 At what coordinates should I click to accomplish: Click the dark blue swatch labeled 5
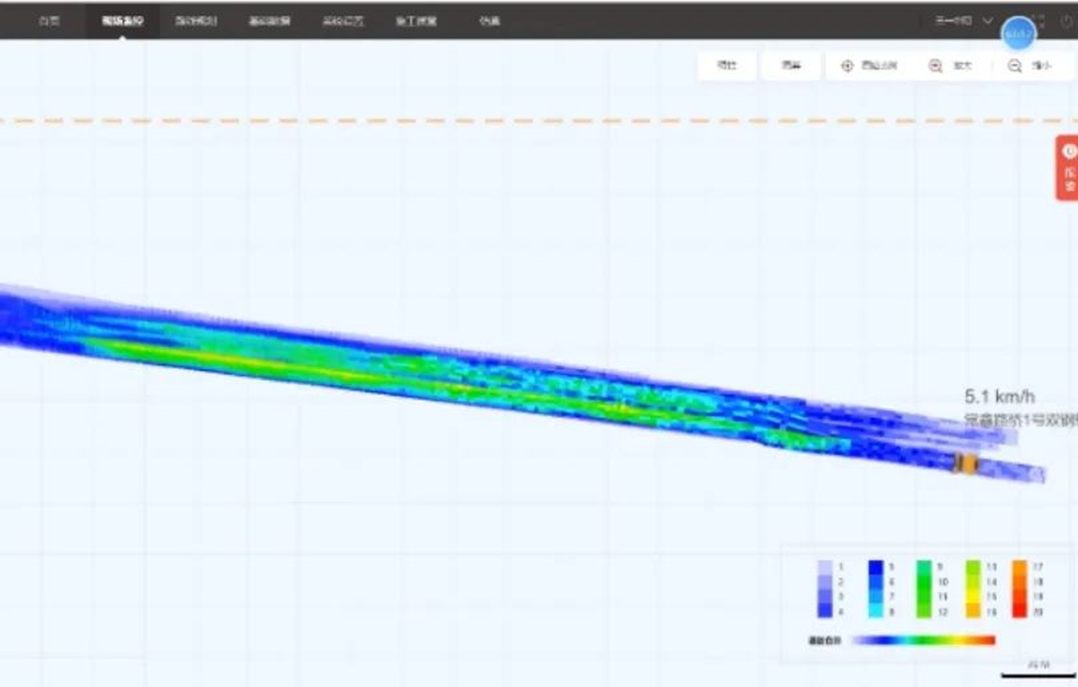pos(875,567)
